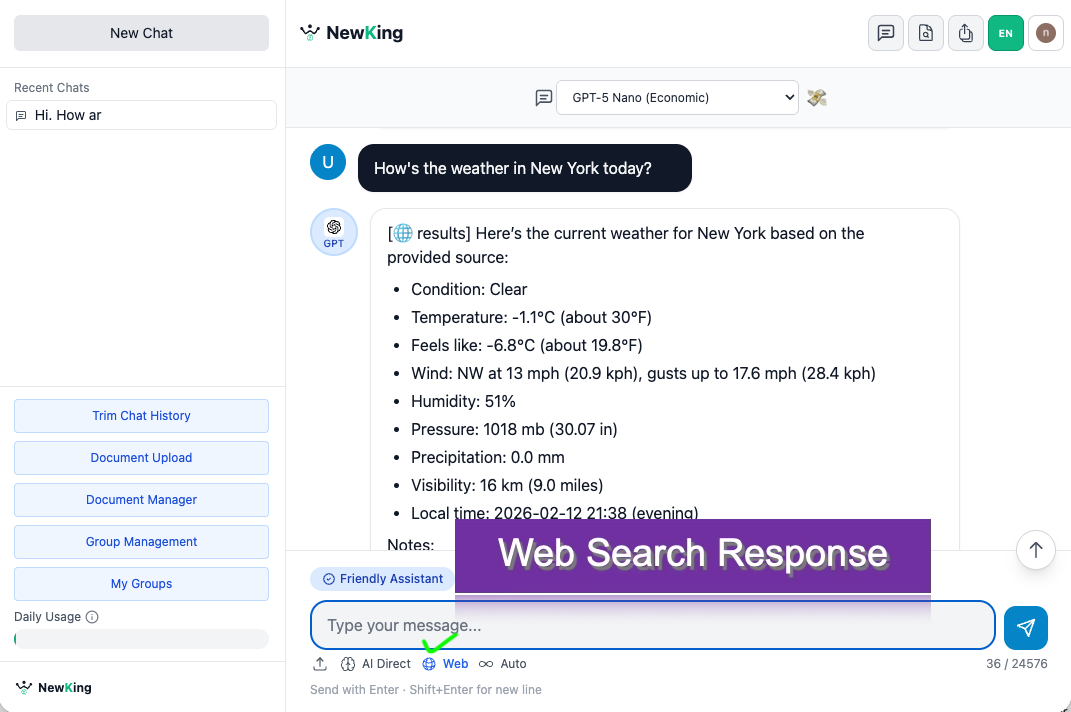1071x712 pixels.
Task: Click the message/feedback icon in top toolbar
Action: click(x=885, y=33)
